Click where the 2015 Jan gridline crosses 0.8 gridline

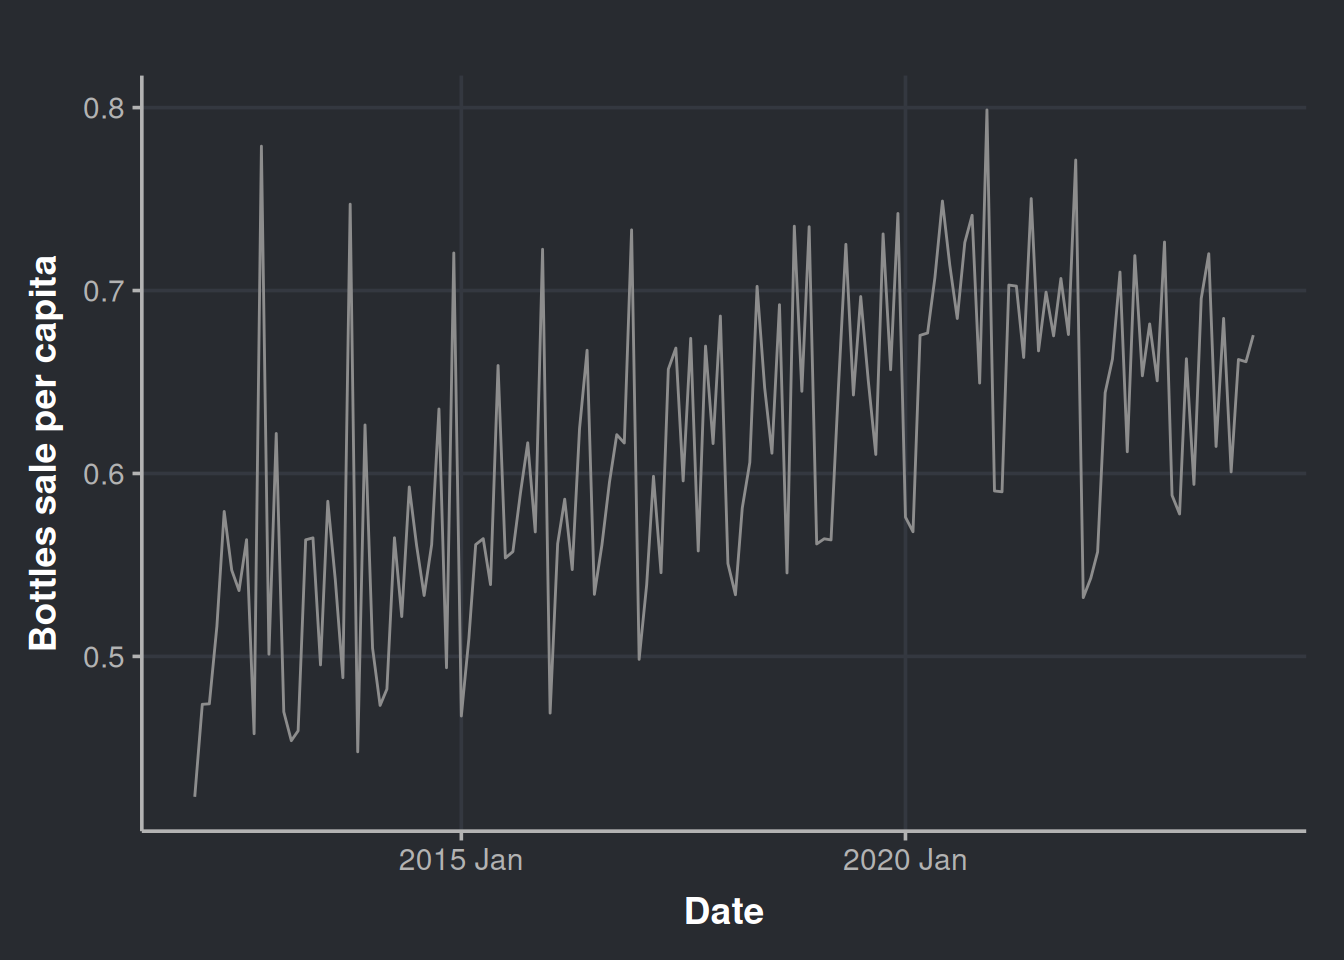pyautogui.click(x=461, y=108)
